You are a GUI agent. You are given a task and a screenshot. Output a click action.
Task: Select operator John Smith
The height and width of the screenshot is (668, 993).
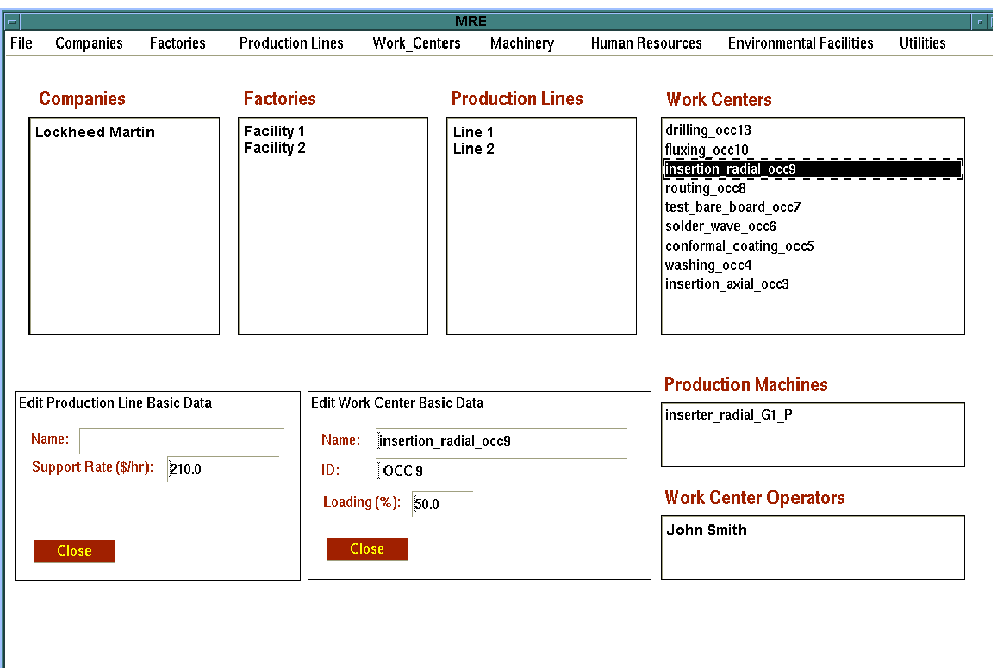pos(706,530)
